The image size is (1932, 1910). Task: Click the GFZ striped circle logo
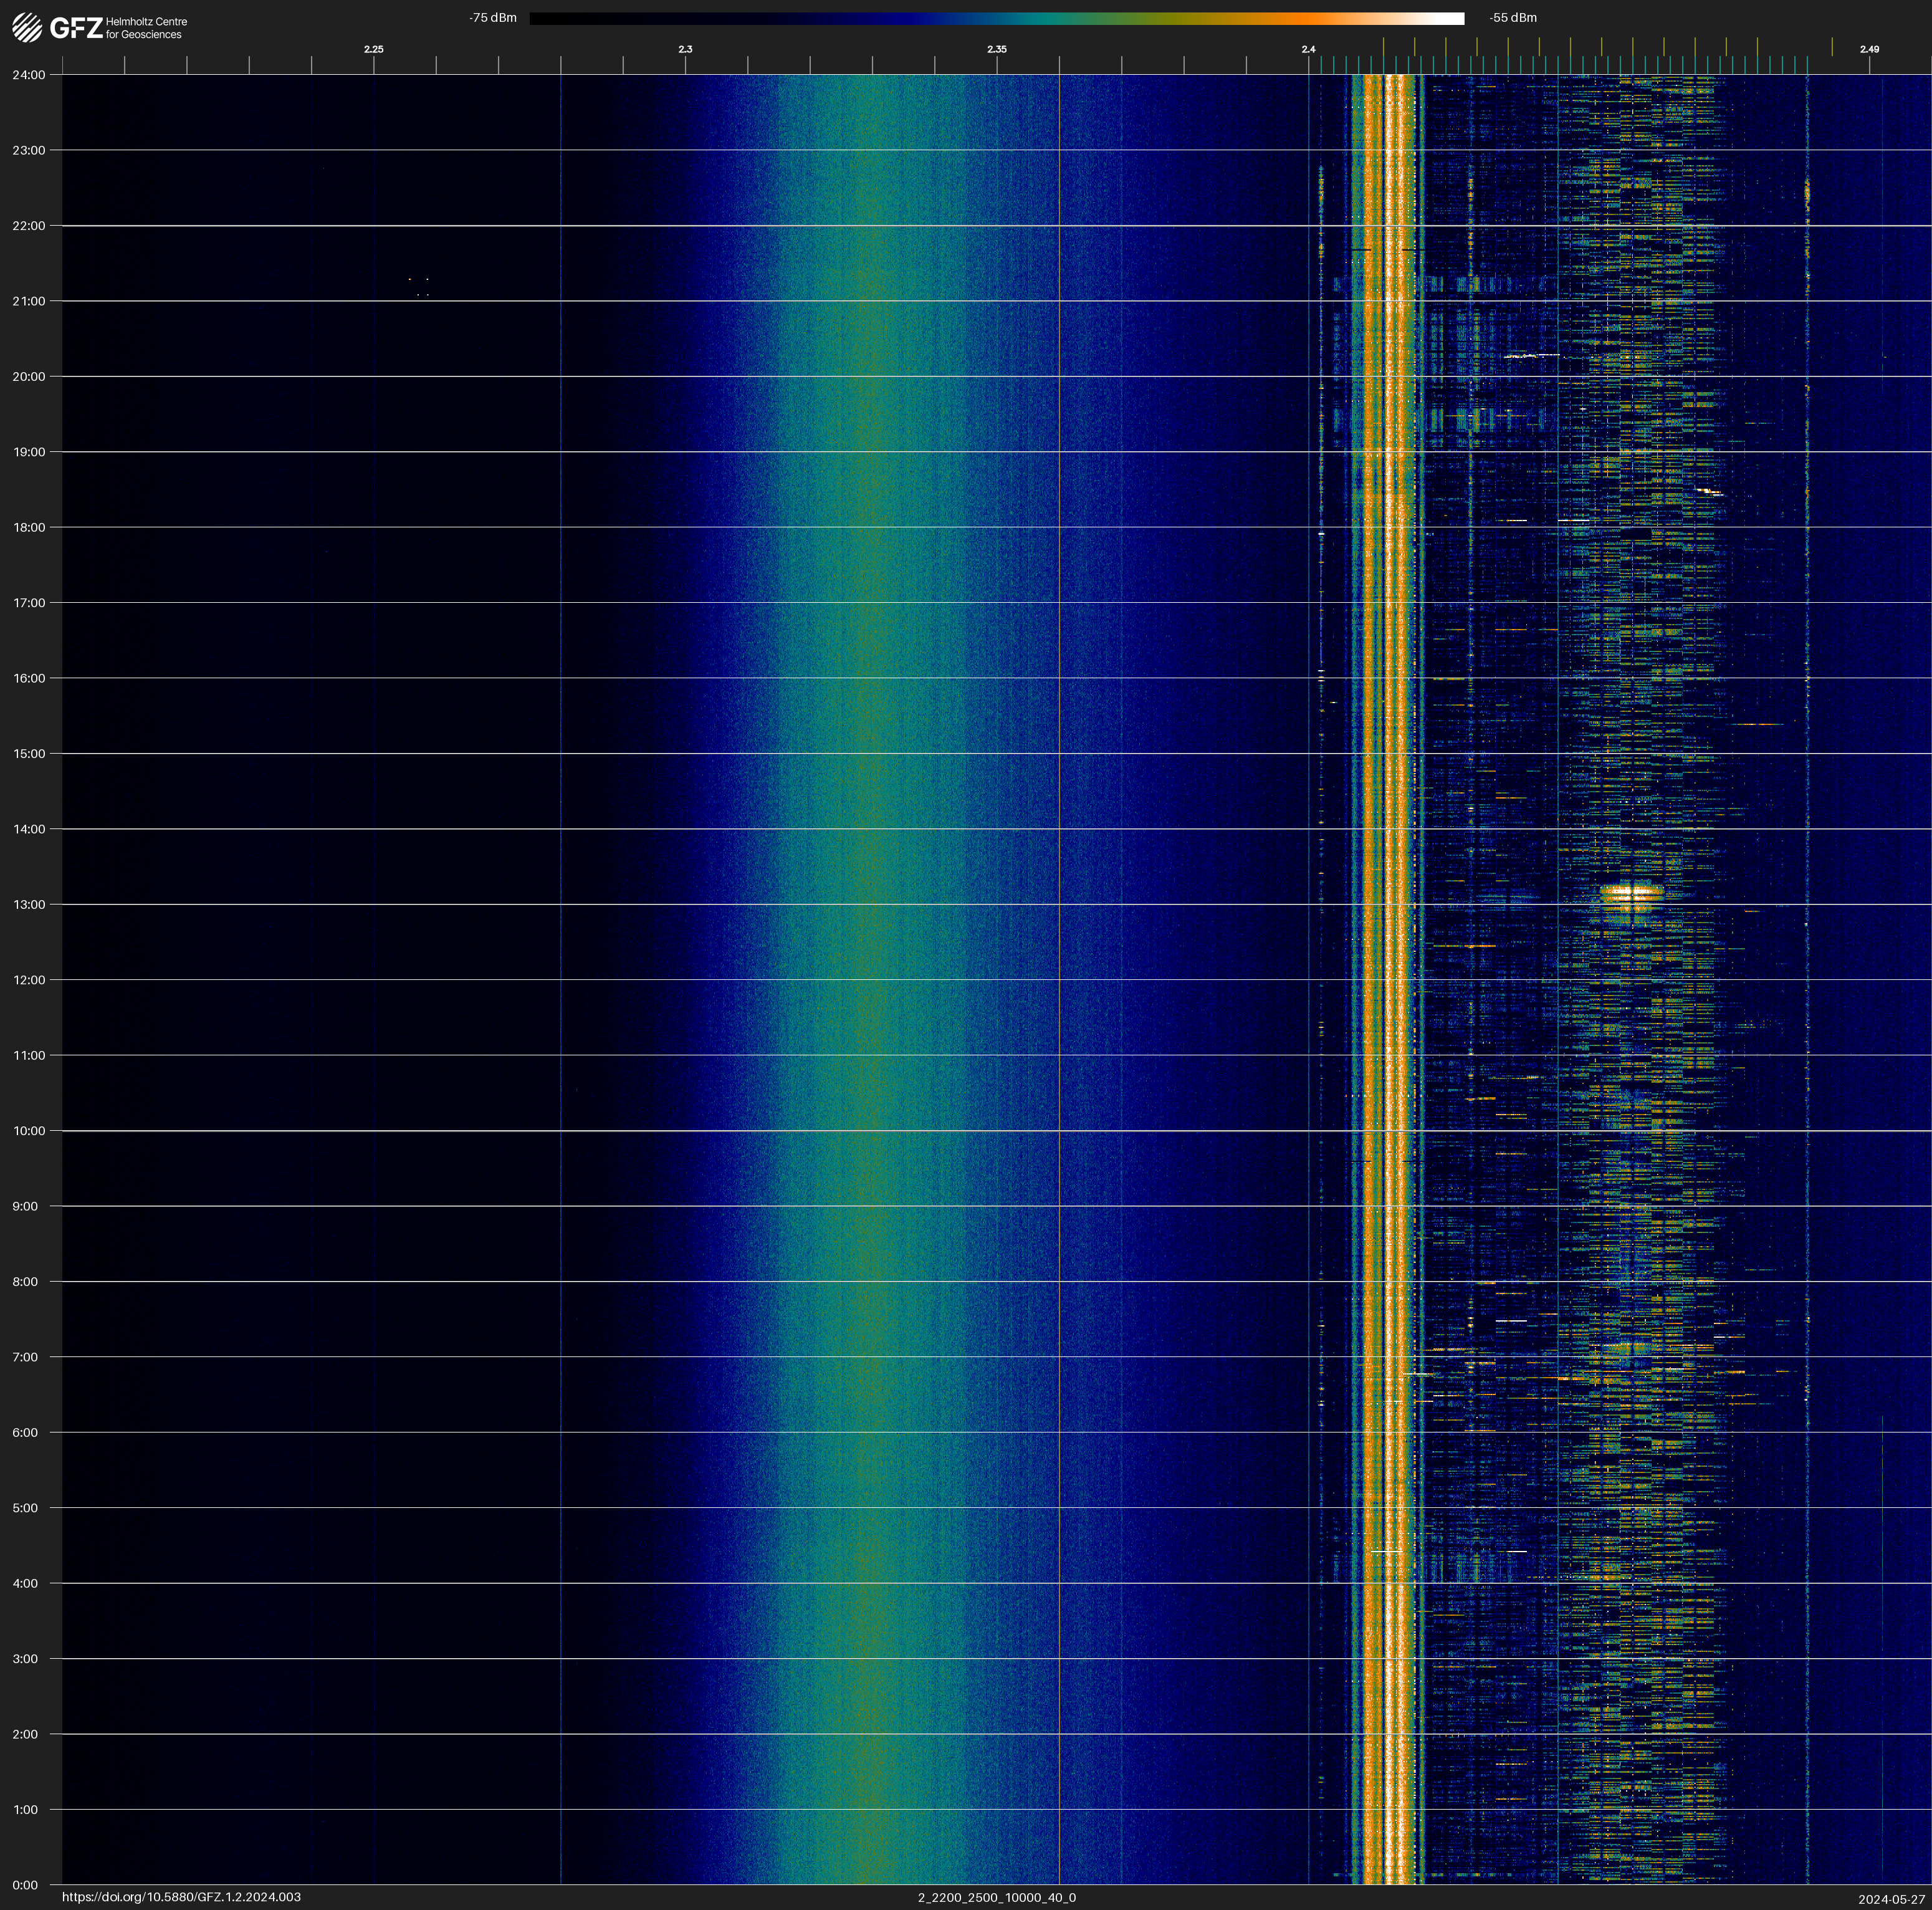27,27
